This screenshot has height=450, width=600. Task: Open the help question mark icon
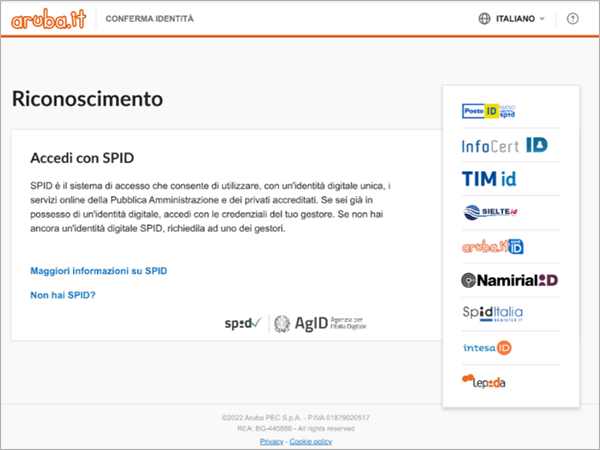tap(572, 18)
